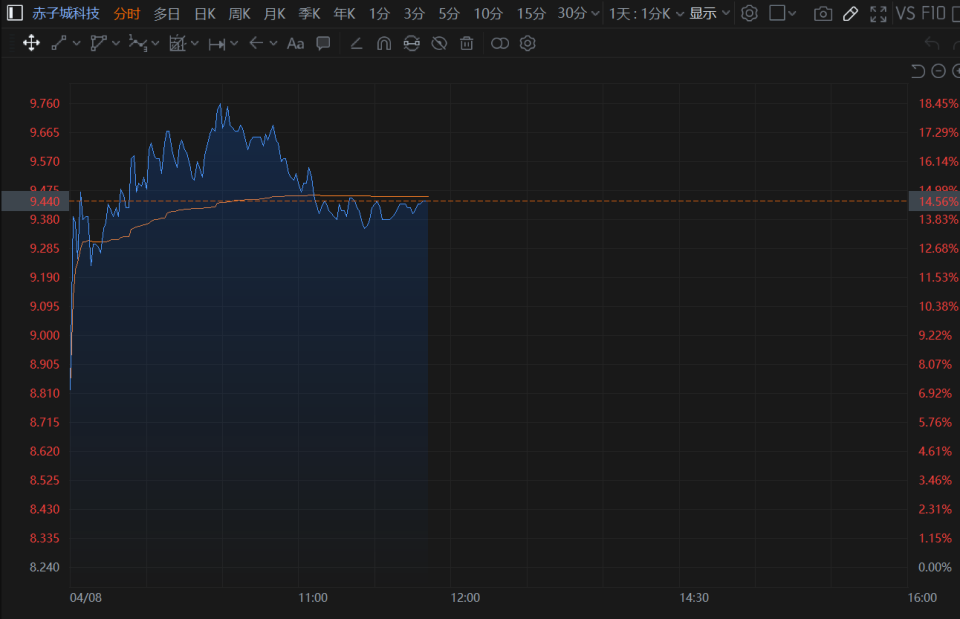The image size is (960, 619).
Task: Open the F10 company info button
Action: (934, 13)
